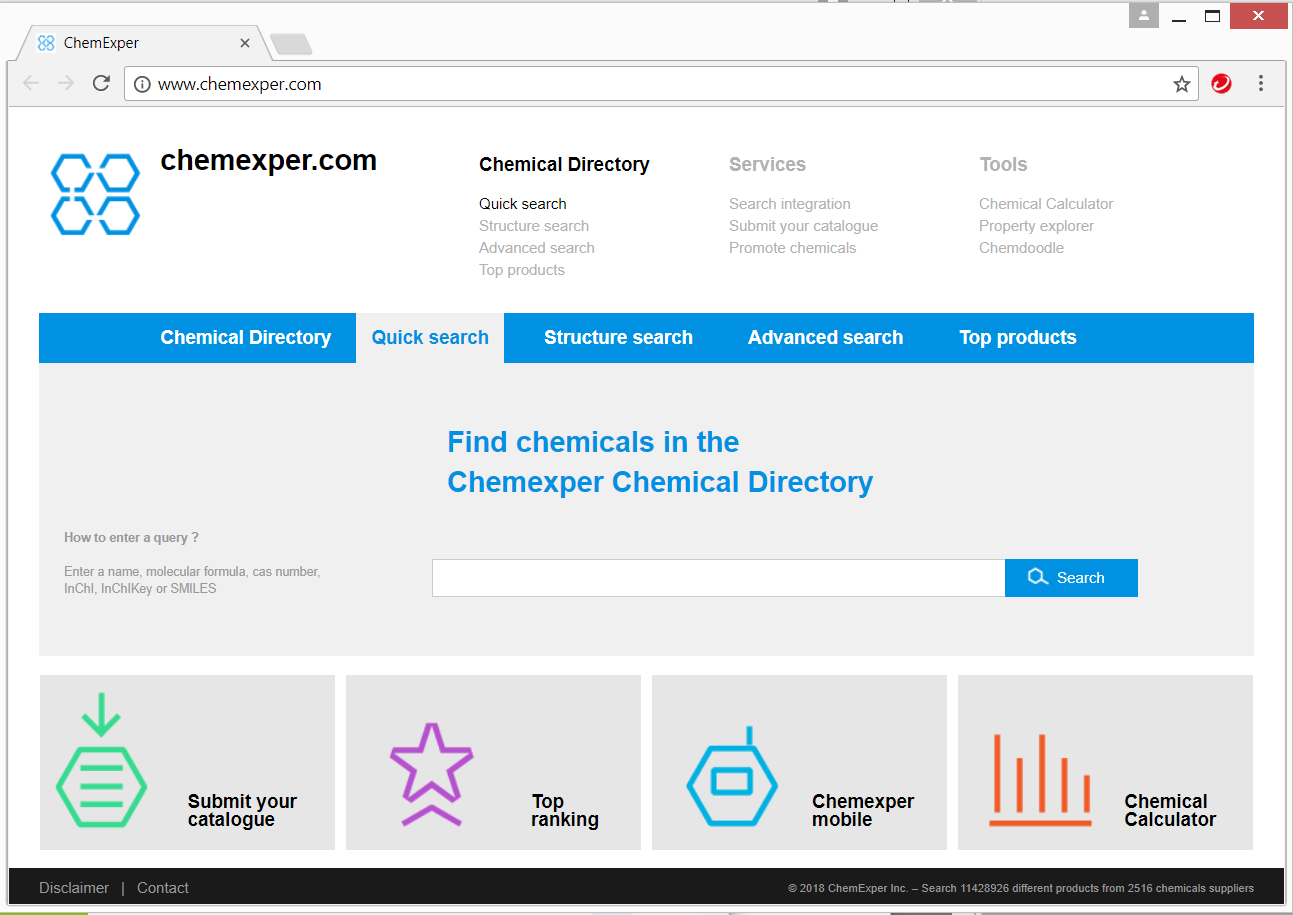The image size is (1293, 915).
Task: Select the Chemical Directory nav tab
Action: click(246, 338)
